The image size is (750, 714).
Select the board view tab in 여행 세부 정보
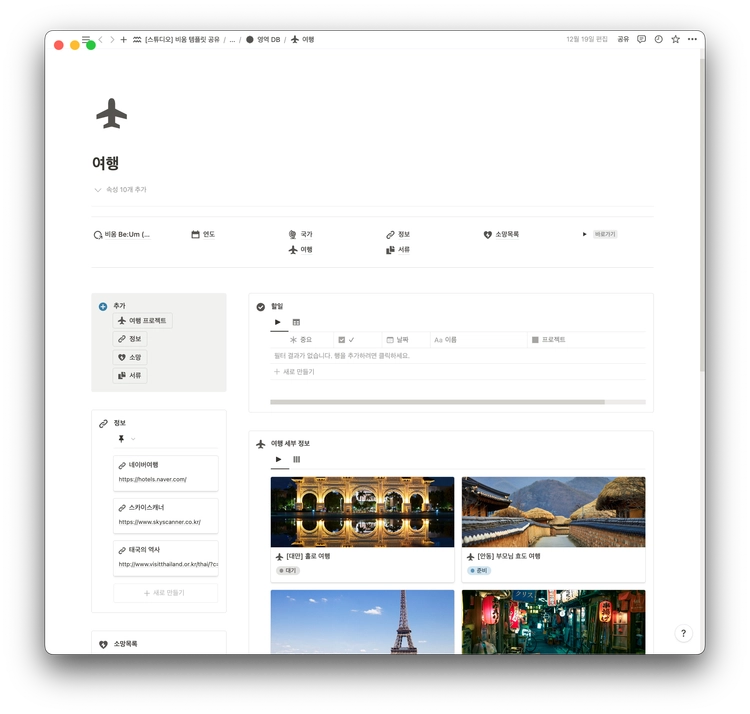click(x=296, y=459)
